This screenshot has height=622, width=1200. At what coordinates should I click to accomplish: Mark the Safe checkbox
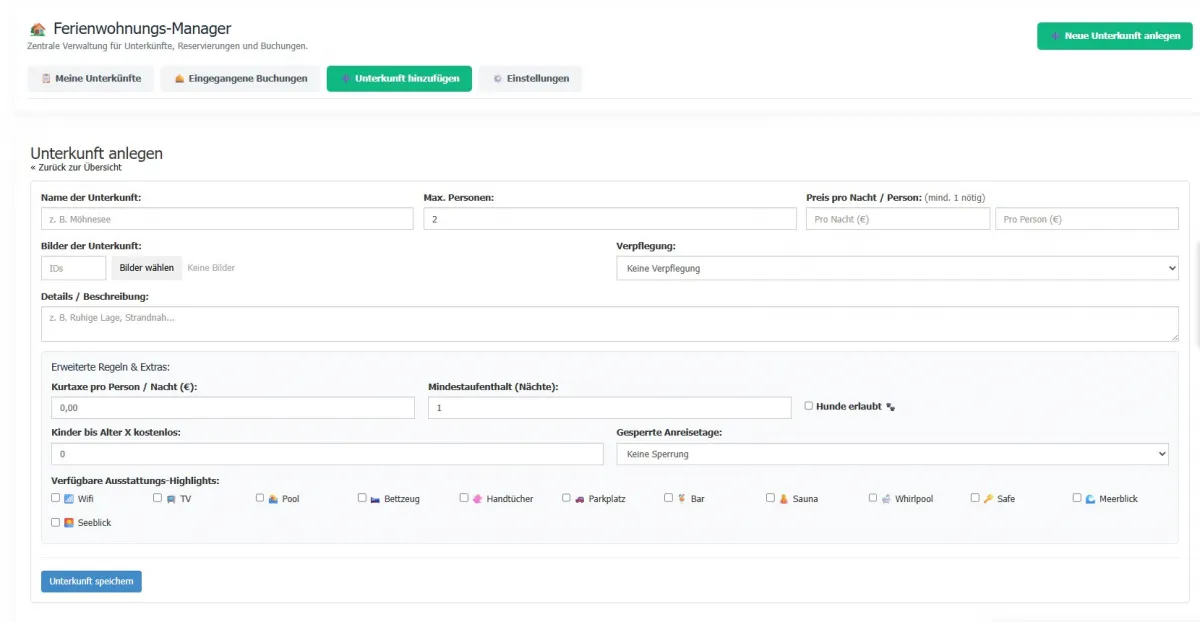coord(975,497)
